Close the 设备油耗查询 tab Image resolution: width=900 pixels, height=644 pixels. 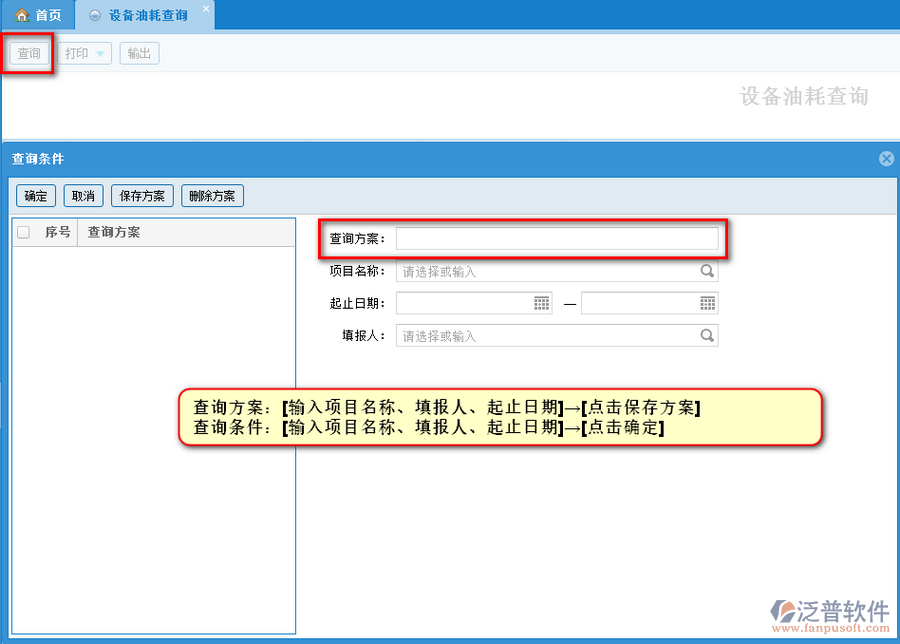pos(206,9)
